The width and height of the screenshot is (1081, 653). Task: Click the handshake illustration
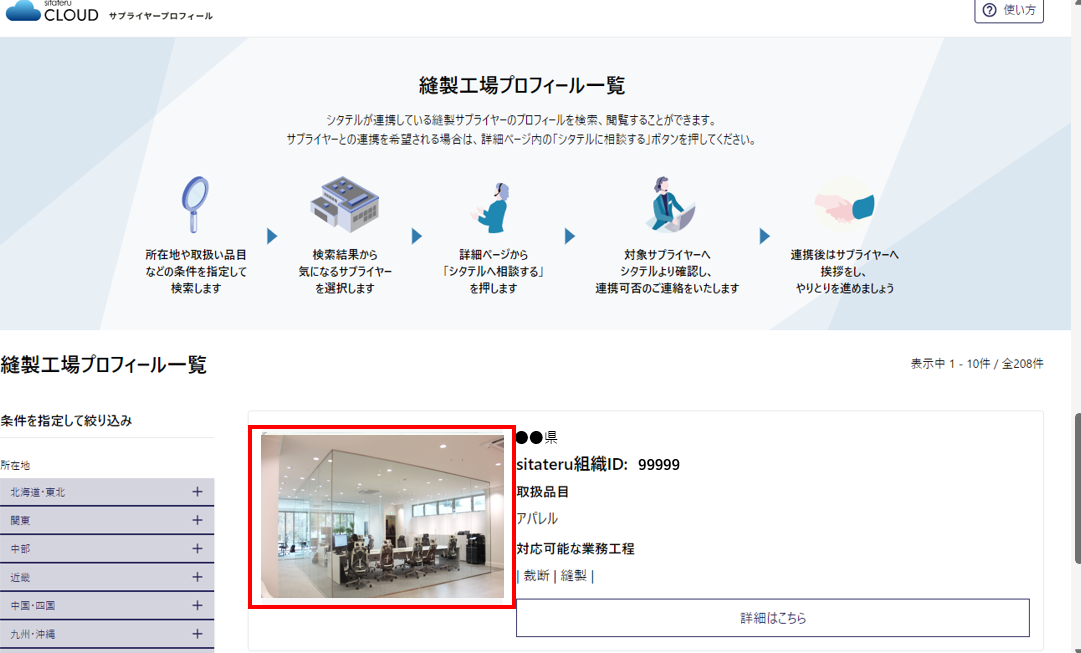click(844, 205)
